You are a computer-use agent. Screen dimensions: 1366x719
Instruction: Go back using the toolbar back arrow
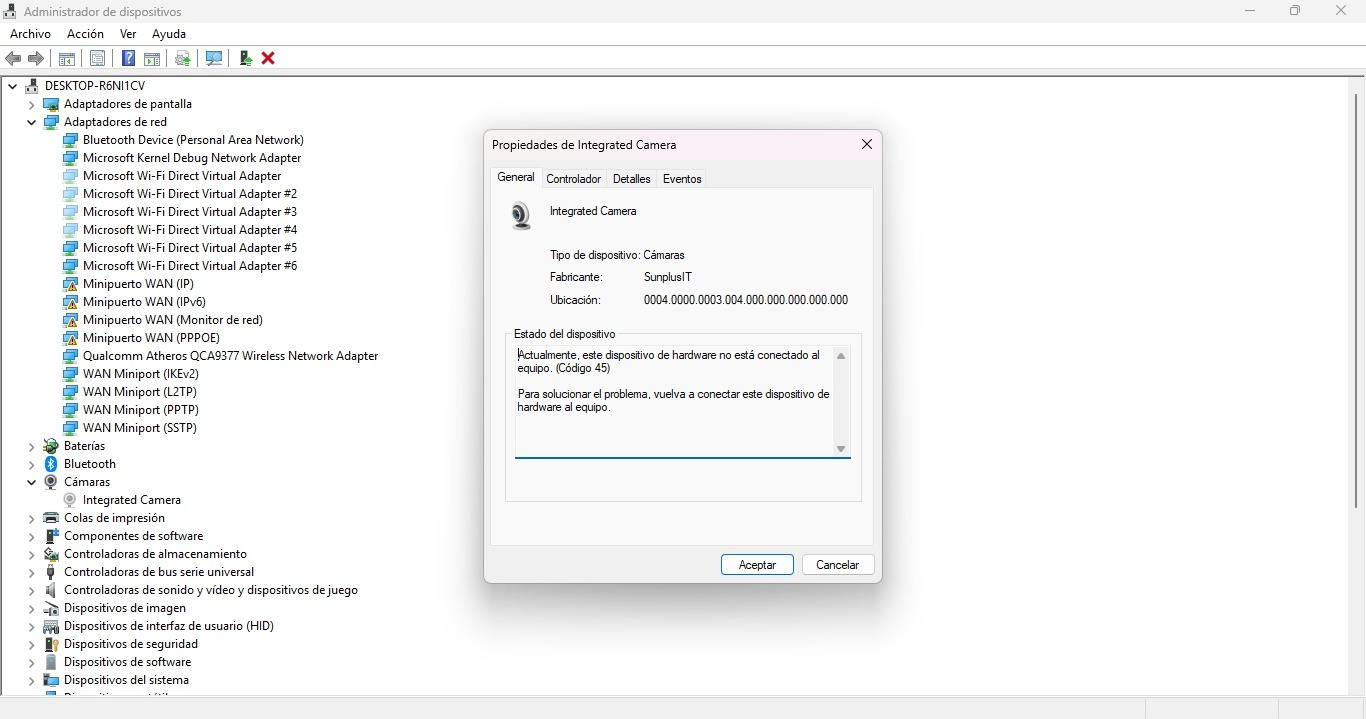[x=13, y=58]
